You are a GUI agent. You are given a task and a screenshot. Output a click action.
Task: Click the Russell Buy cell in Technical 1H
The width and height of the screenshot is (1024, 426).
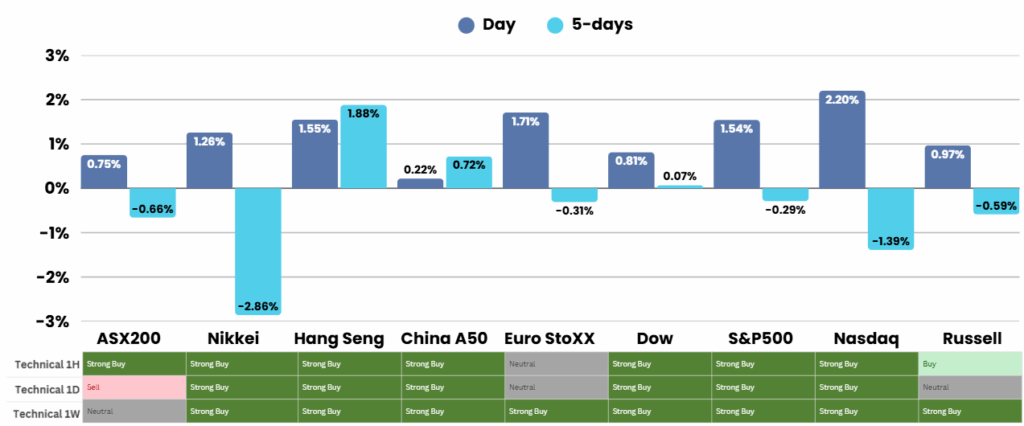click(969, 364)
